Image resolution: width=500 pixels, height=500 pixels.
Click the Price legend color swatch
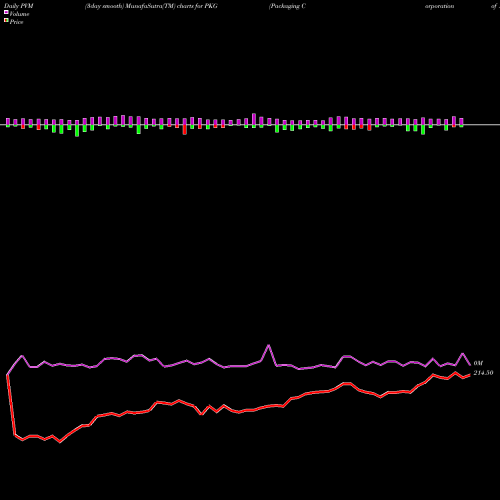click(x=6, y=21)
